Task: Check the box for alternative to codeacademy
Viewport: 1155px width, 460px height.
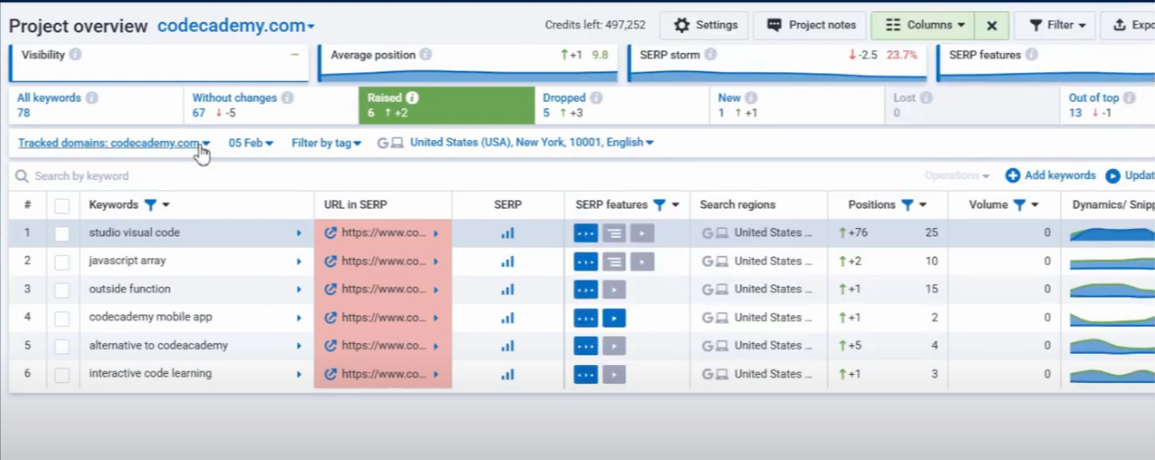Action: [x=62, y=346]
